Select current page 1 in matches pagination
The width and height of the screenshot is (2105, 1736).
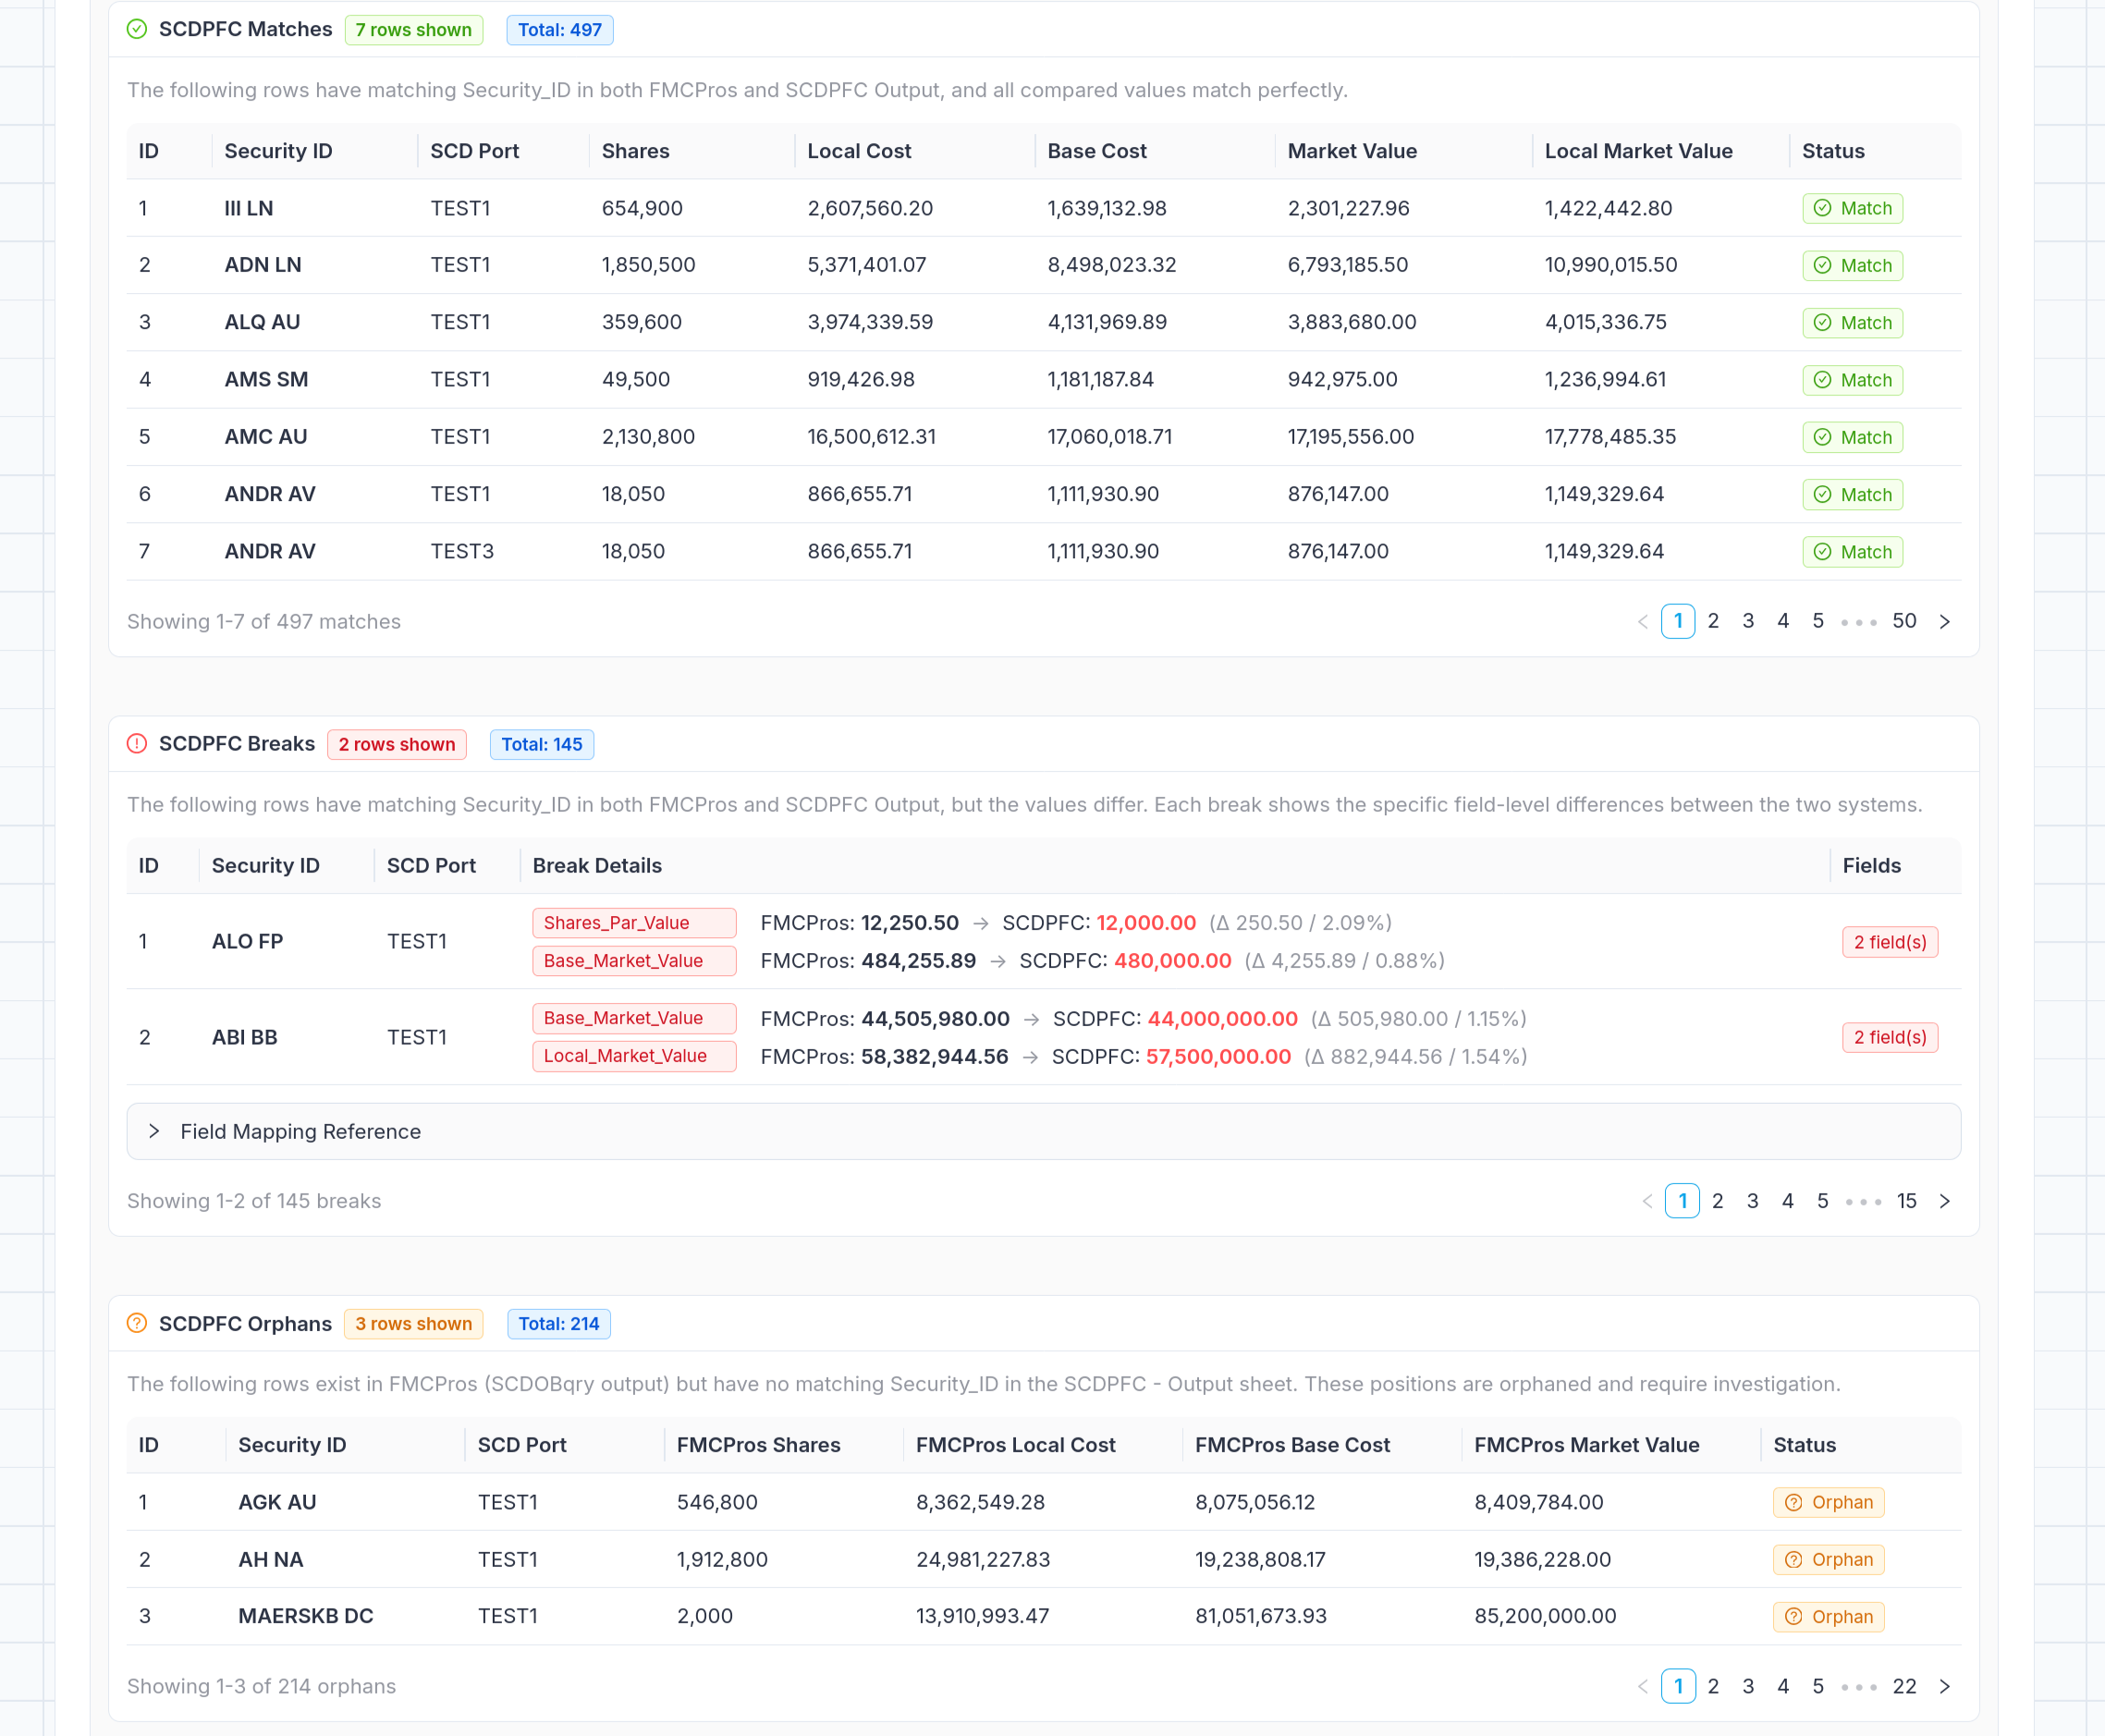tap(1678, 621)
